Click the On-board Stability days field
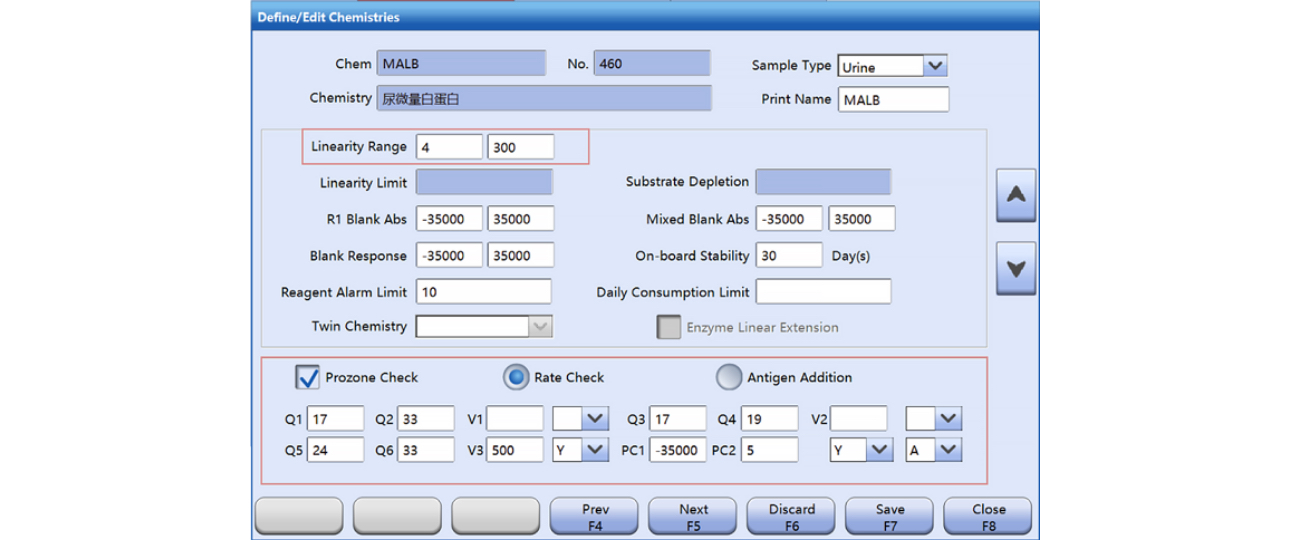Screen dimensions: 1290x540 pos(788,256)
